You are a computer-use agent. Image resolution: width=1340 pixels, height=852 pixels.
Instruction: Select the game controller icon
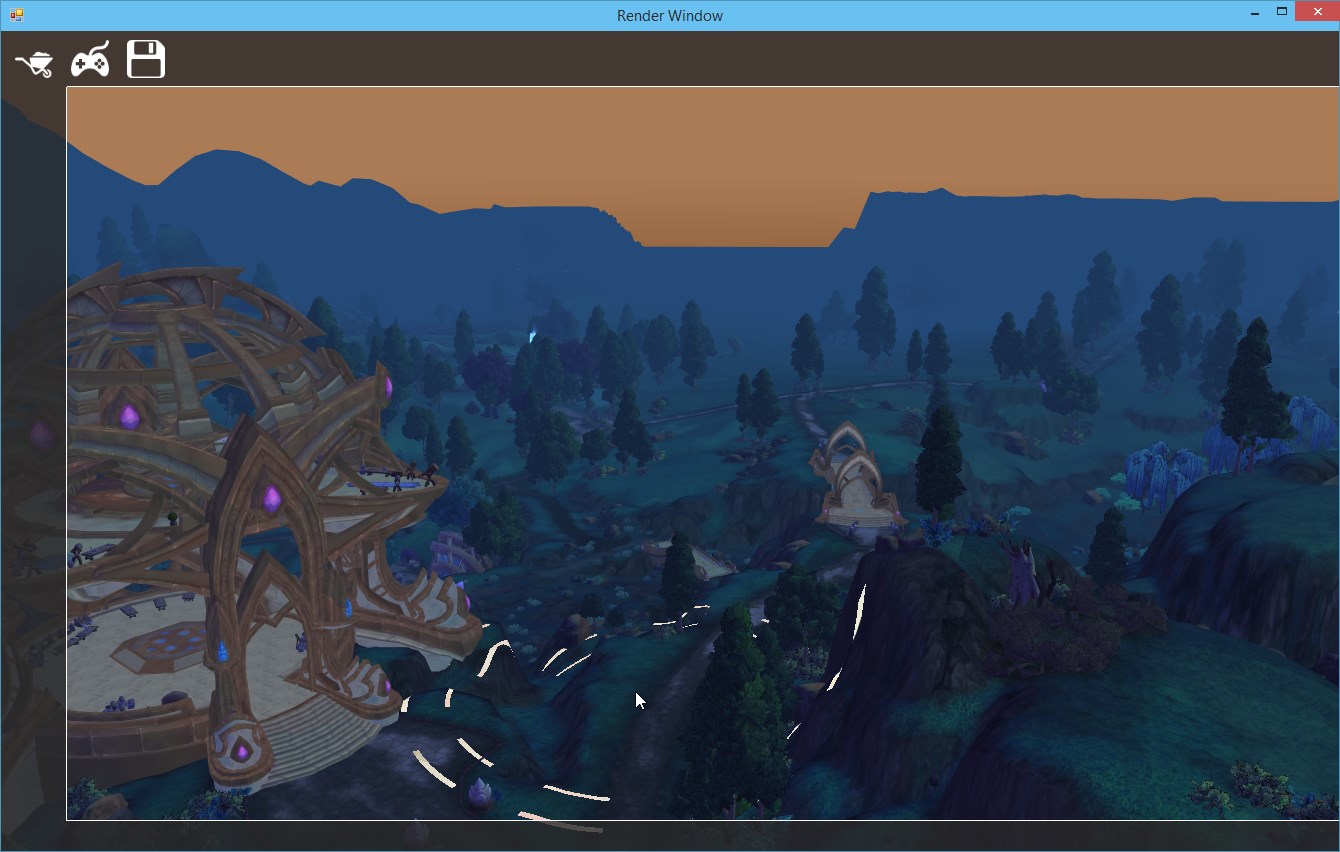(x=90, y=60)
